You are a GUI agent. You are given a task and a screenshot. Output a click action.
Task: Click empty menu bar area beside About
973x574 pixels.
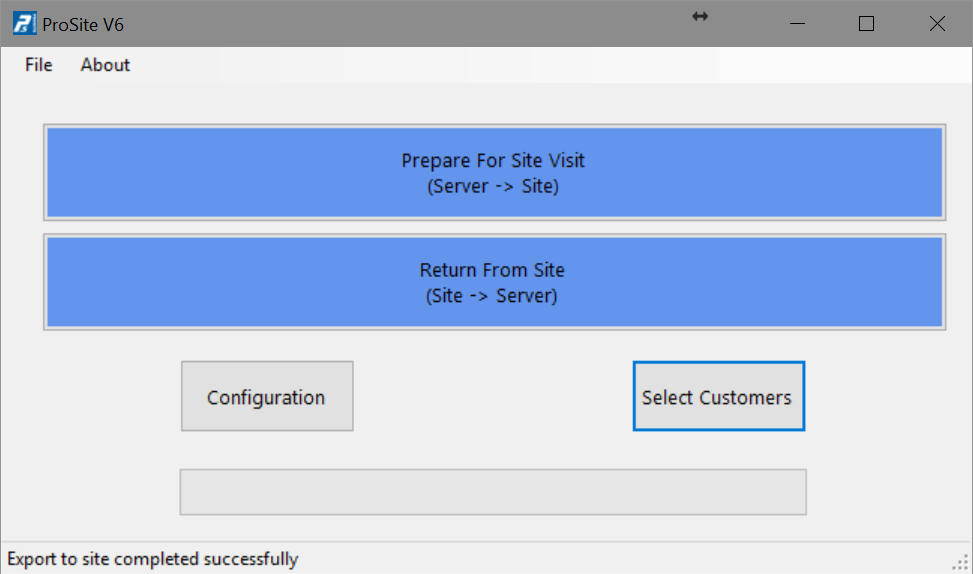point(546,65)
